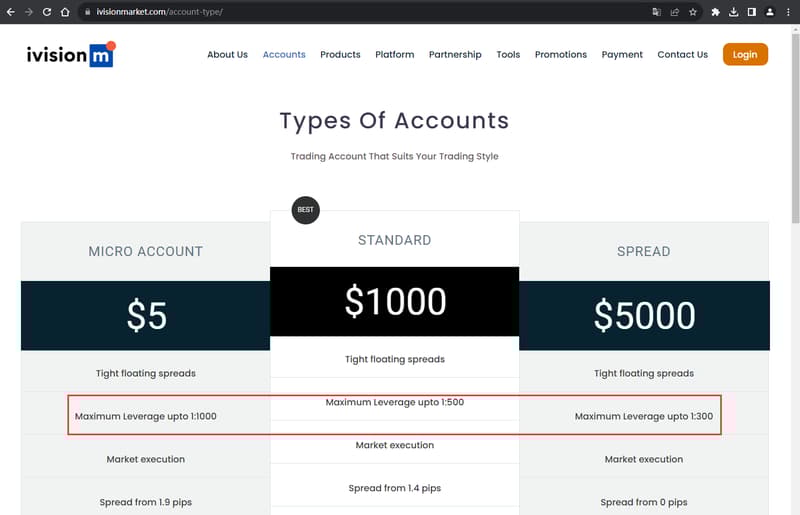The height and width of the screenshot is (515, 800).
Task: Open Chrome three-dot menu
Action: point(788,12)
